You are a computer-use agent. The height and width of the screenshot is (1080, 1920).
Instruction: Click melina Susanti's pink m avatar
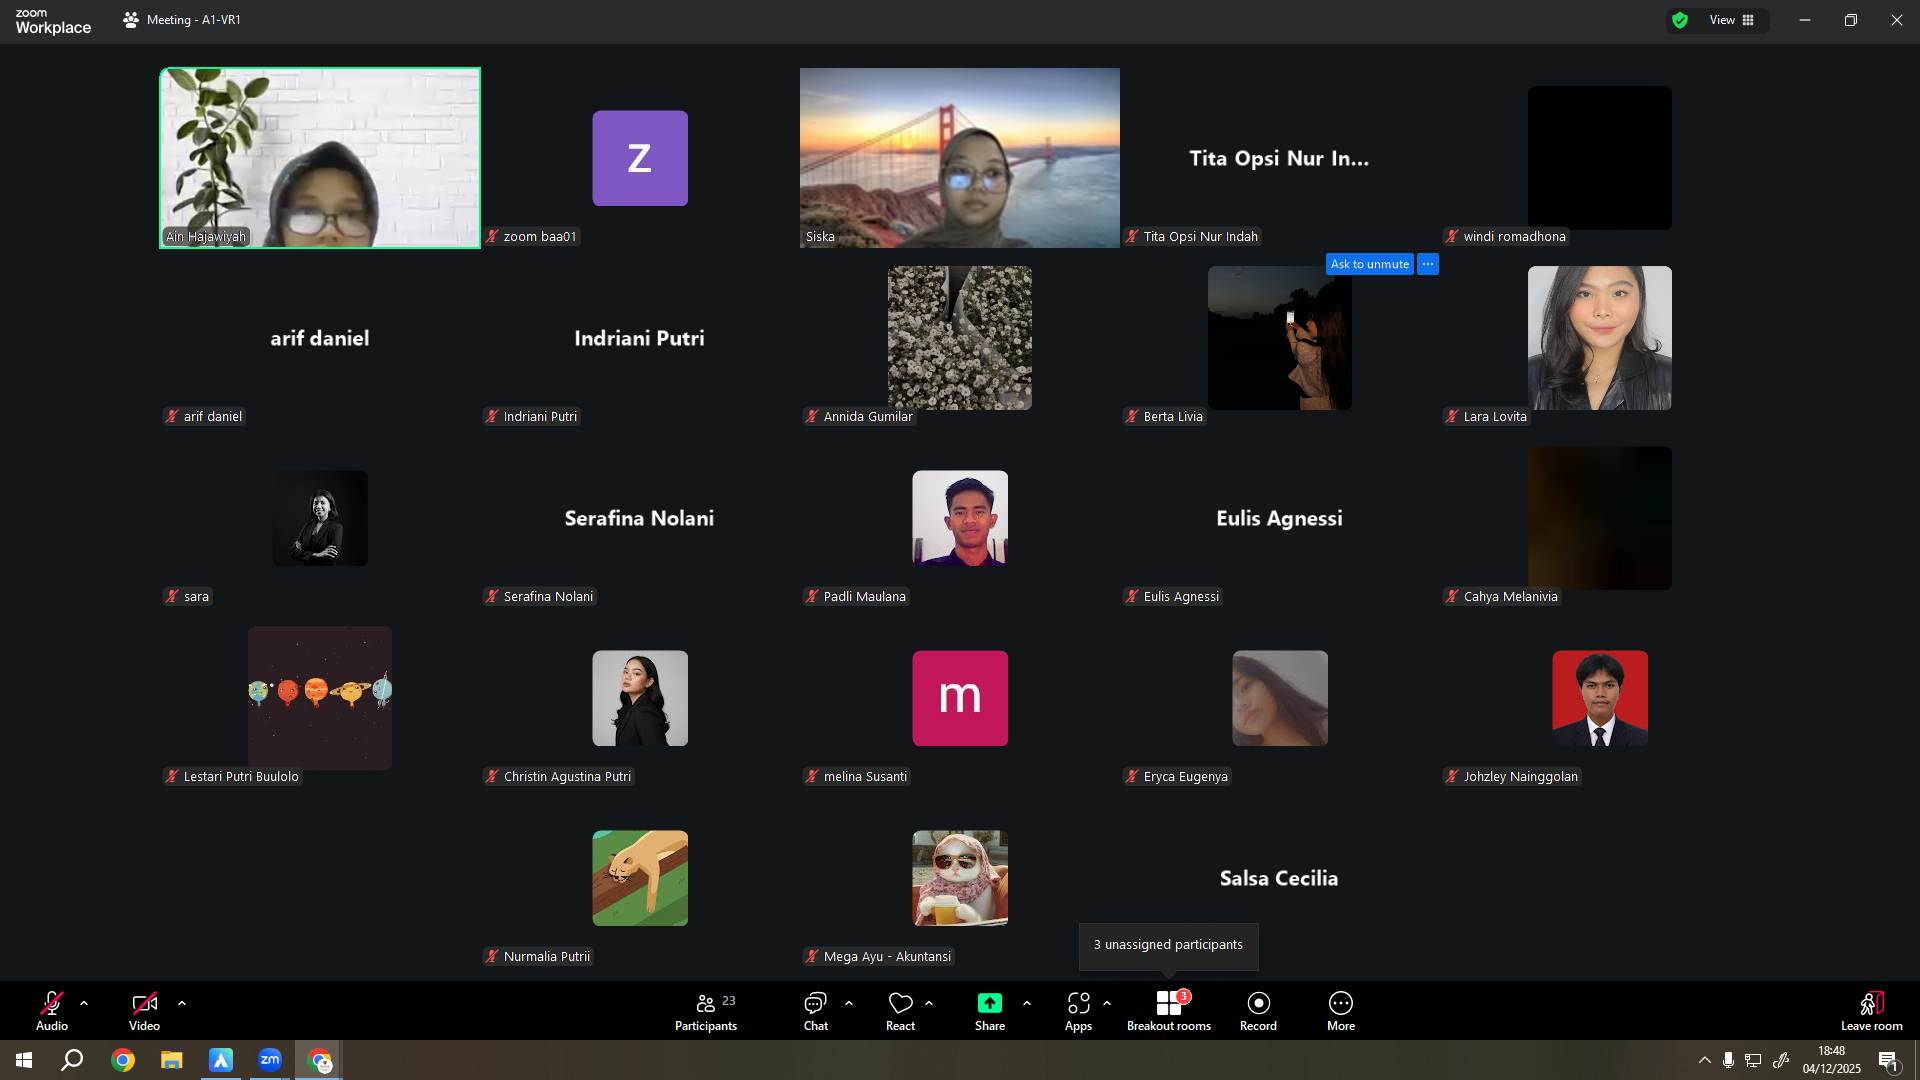pos(960,698)
